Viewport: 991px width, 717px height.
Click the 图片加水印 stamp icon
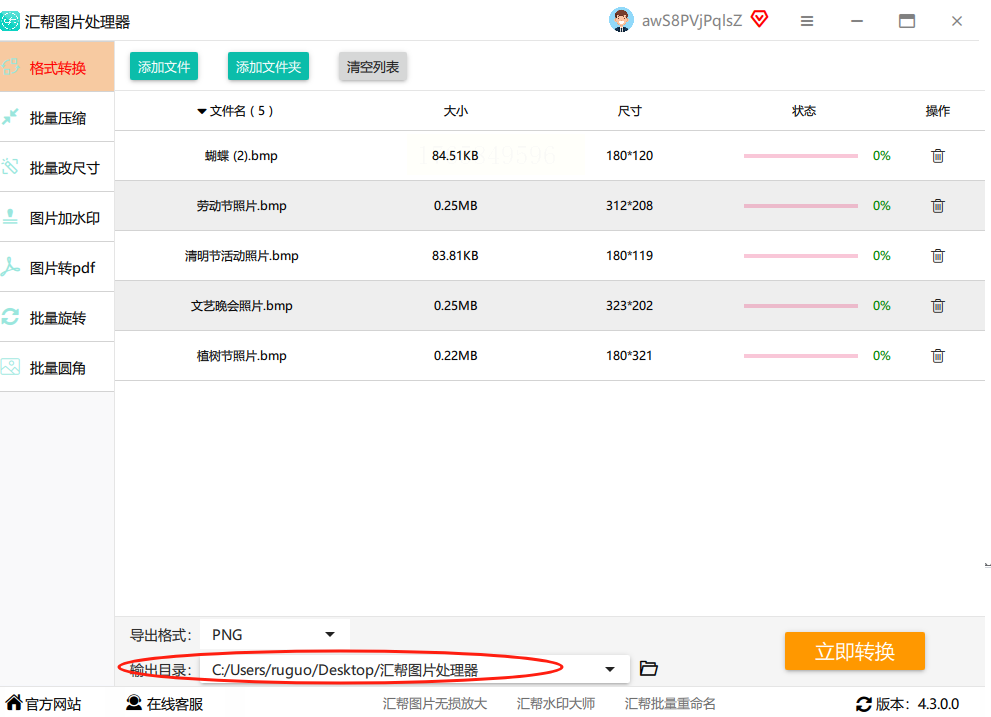11,217
